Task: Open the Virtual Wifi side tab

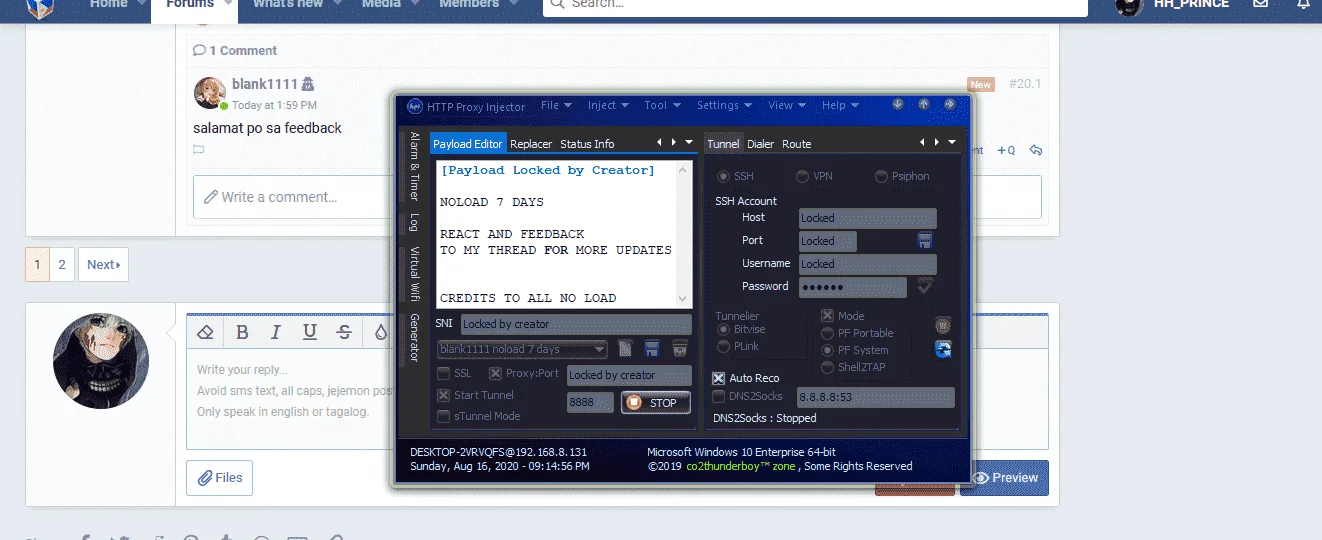Action: pos(414,275)
